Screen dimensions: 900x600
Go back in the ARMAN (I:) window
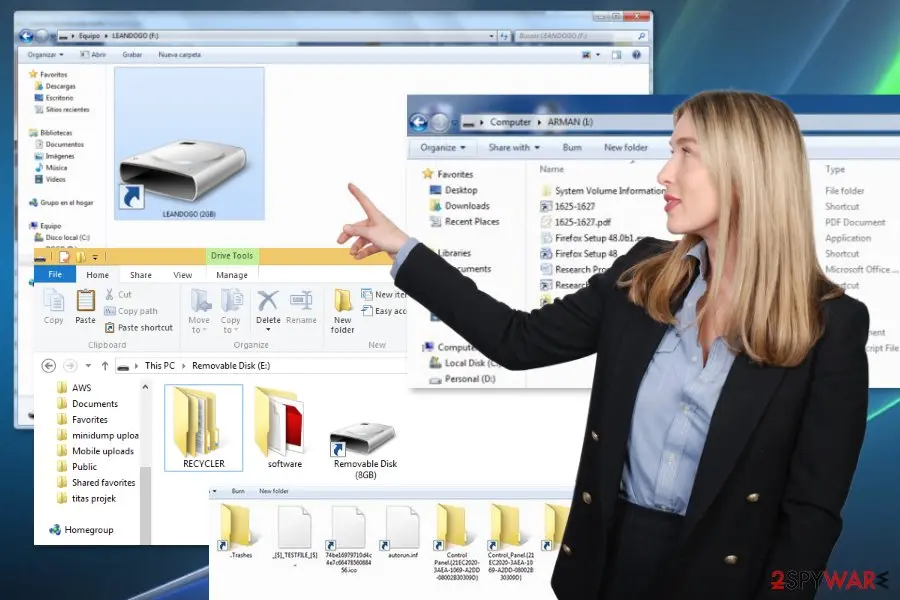[419, 122]
